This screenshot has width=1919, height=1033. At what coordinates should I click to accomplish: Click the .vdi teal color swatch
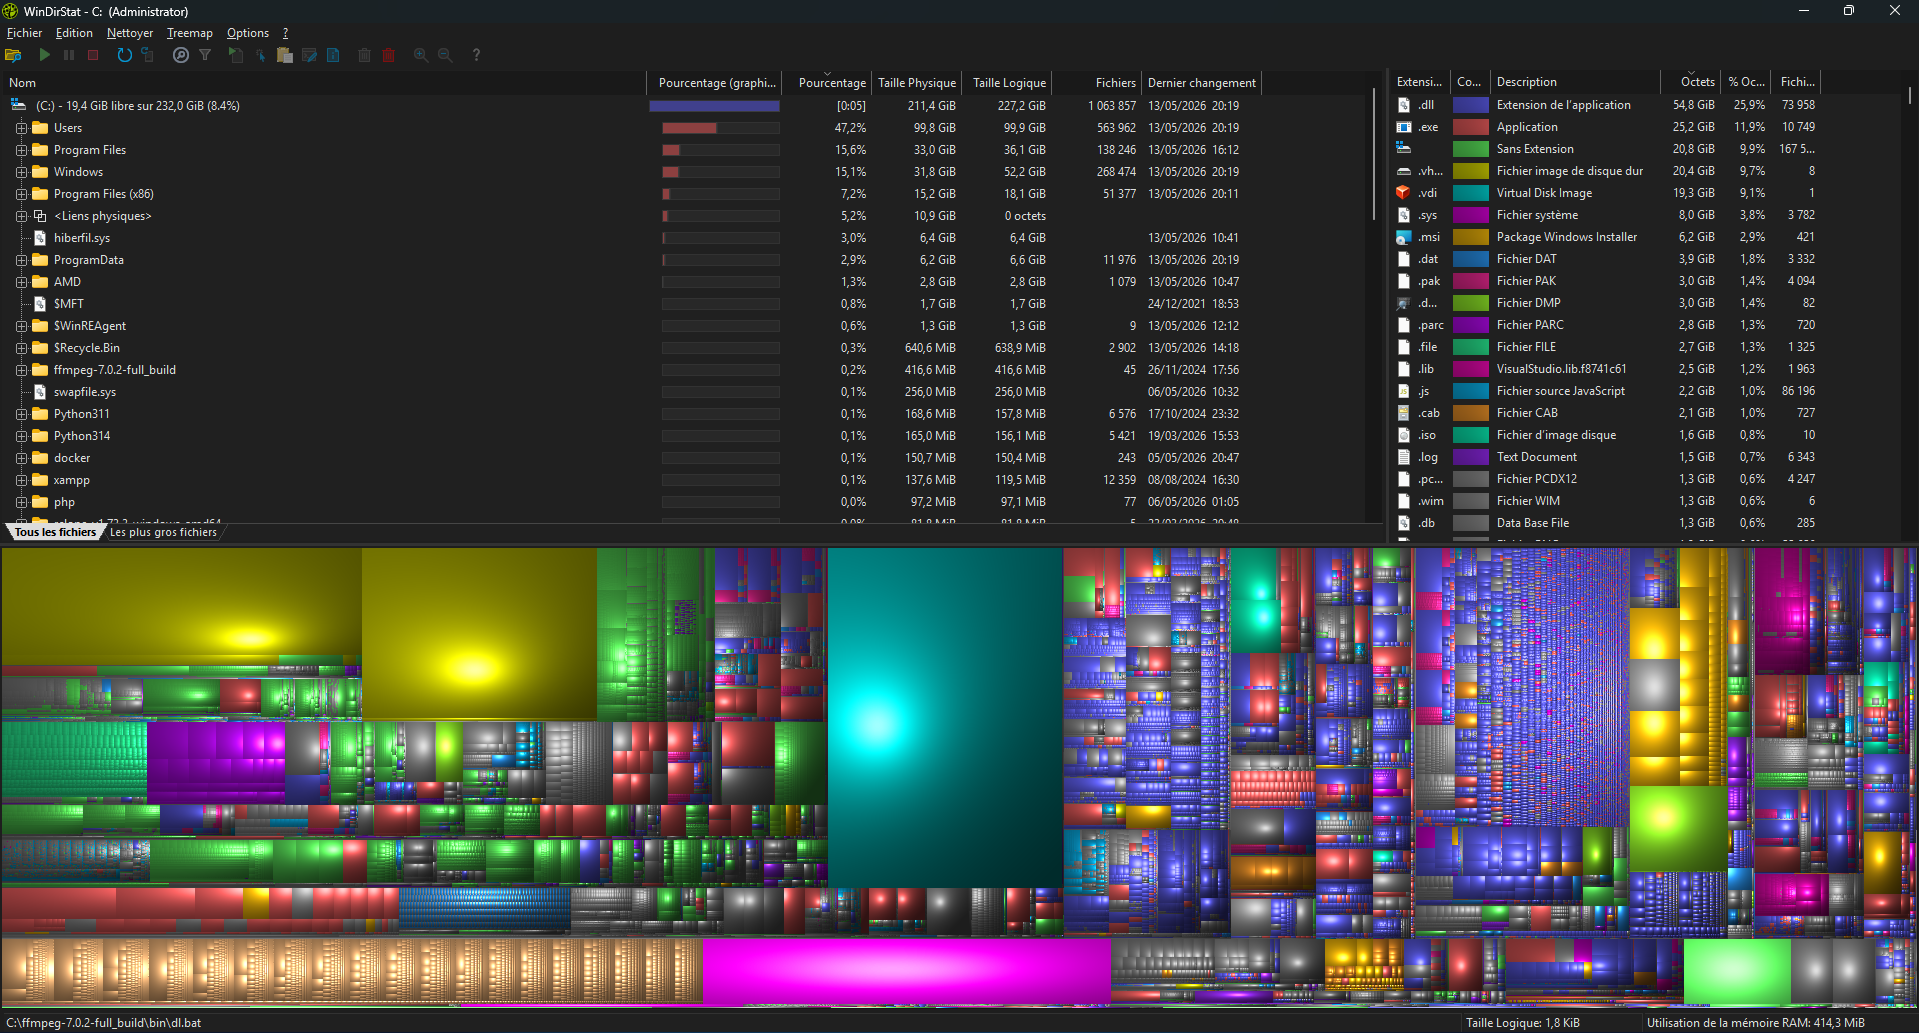coord(1471,193)
